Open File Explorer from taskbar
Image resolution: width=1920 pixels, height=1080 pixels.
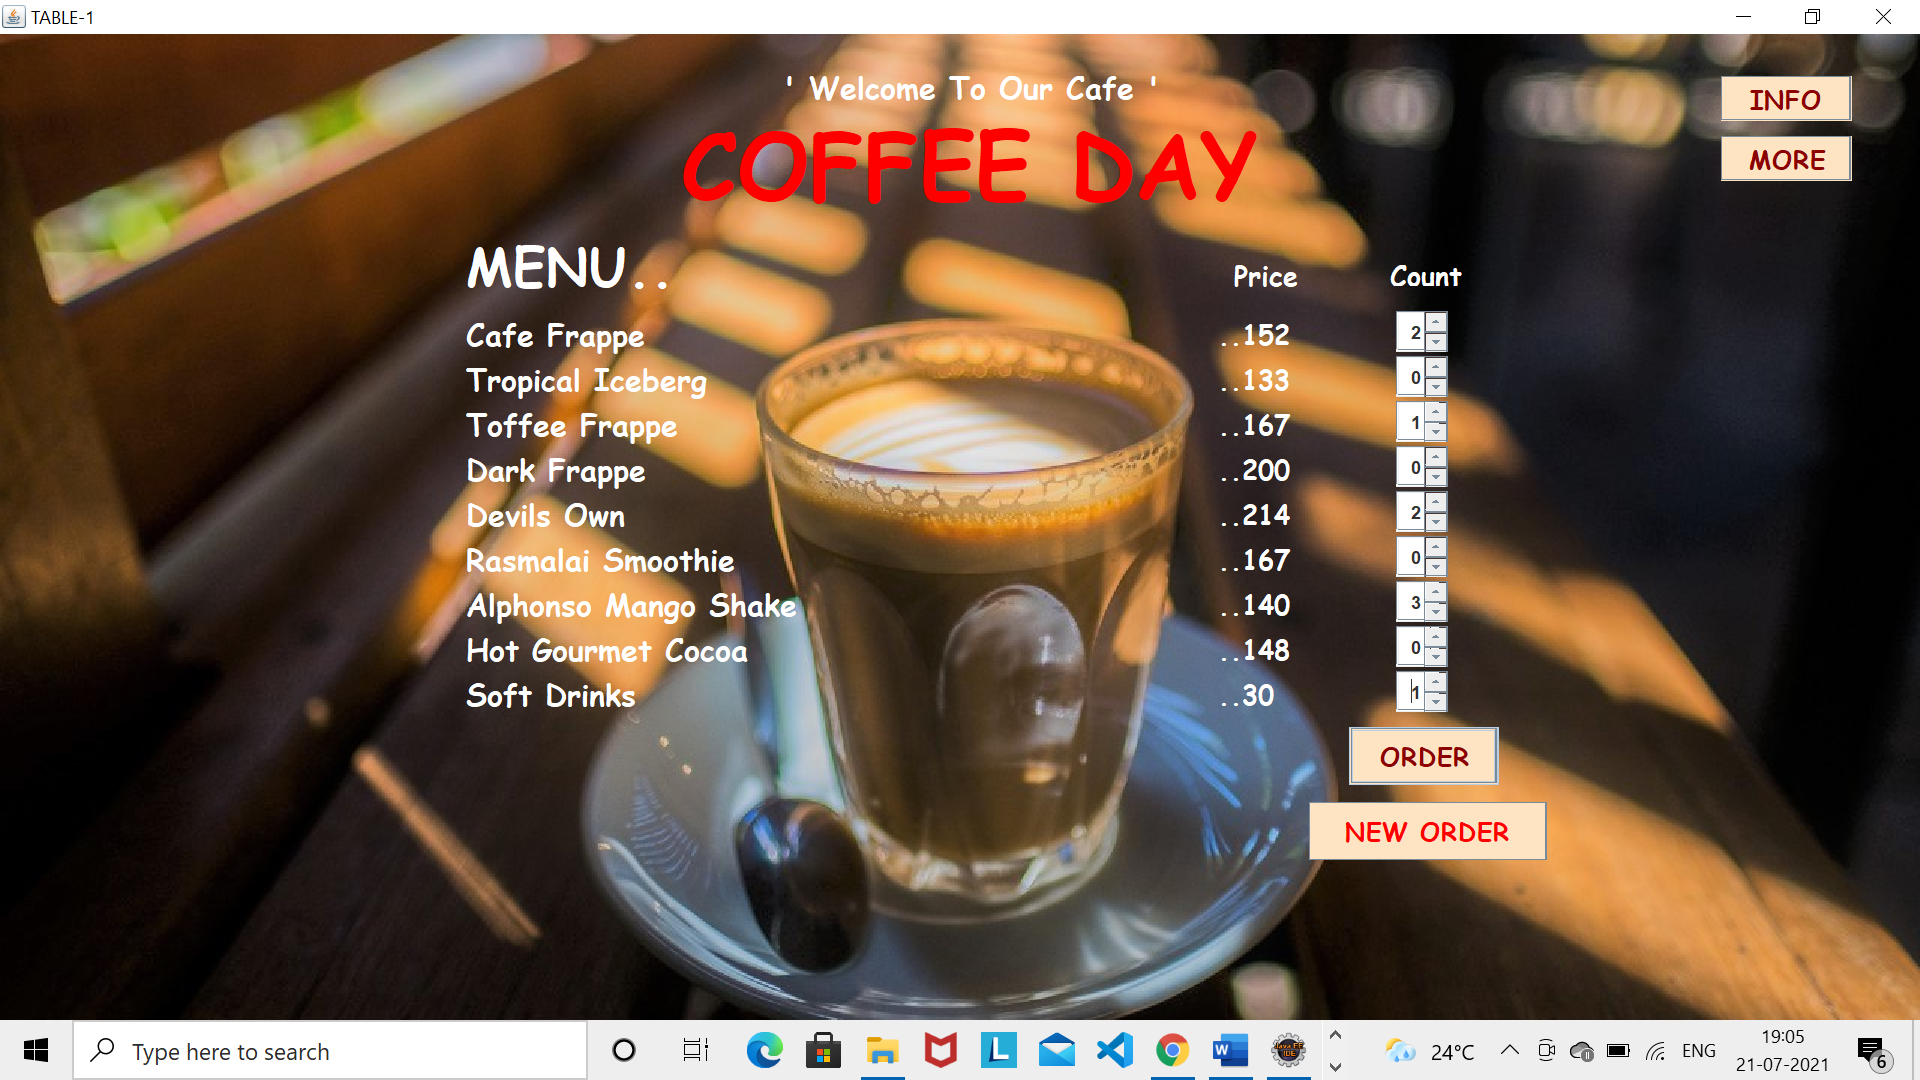(x=882, y=1050)
